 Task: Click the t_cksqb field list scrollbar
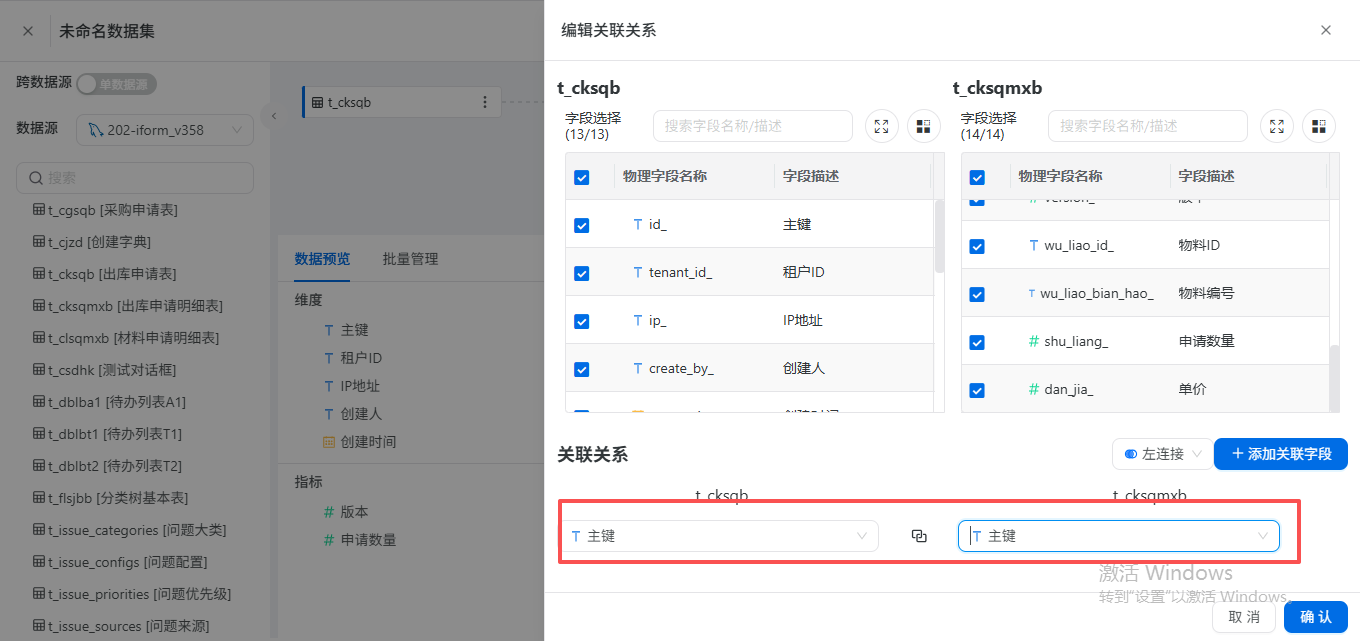(939, 236)
